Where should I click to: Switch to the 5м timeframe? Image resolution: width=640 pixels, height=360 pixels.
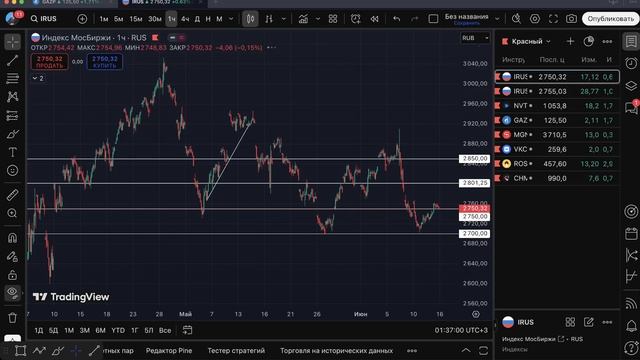point(119,19)
